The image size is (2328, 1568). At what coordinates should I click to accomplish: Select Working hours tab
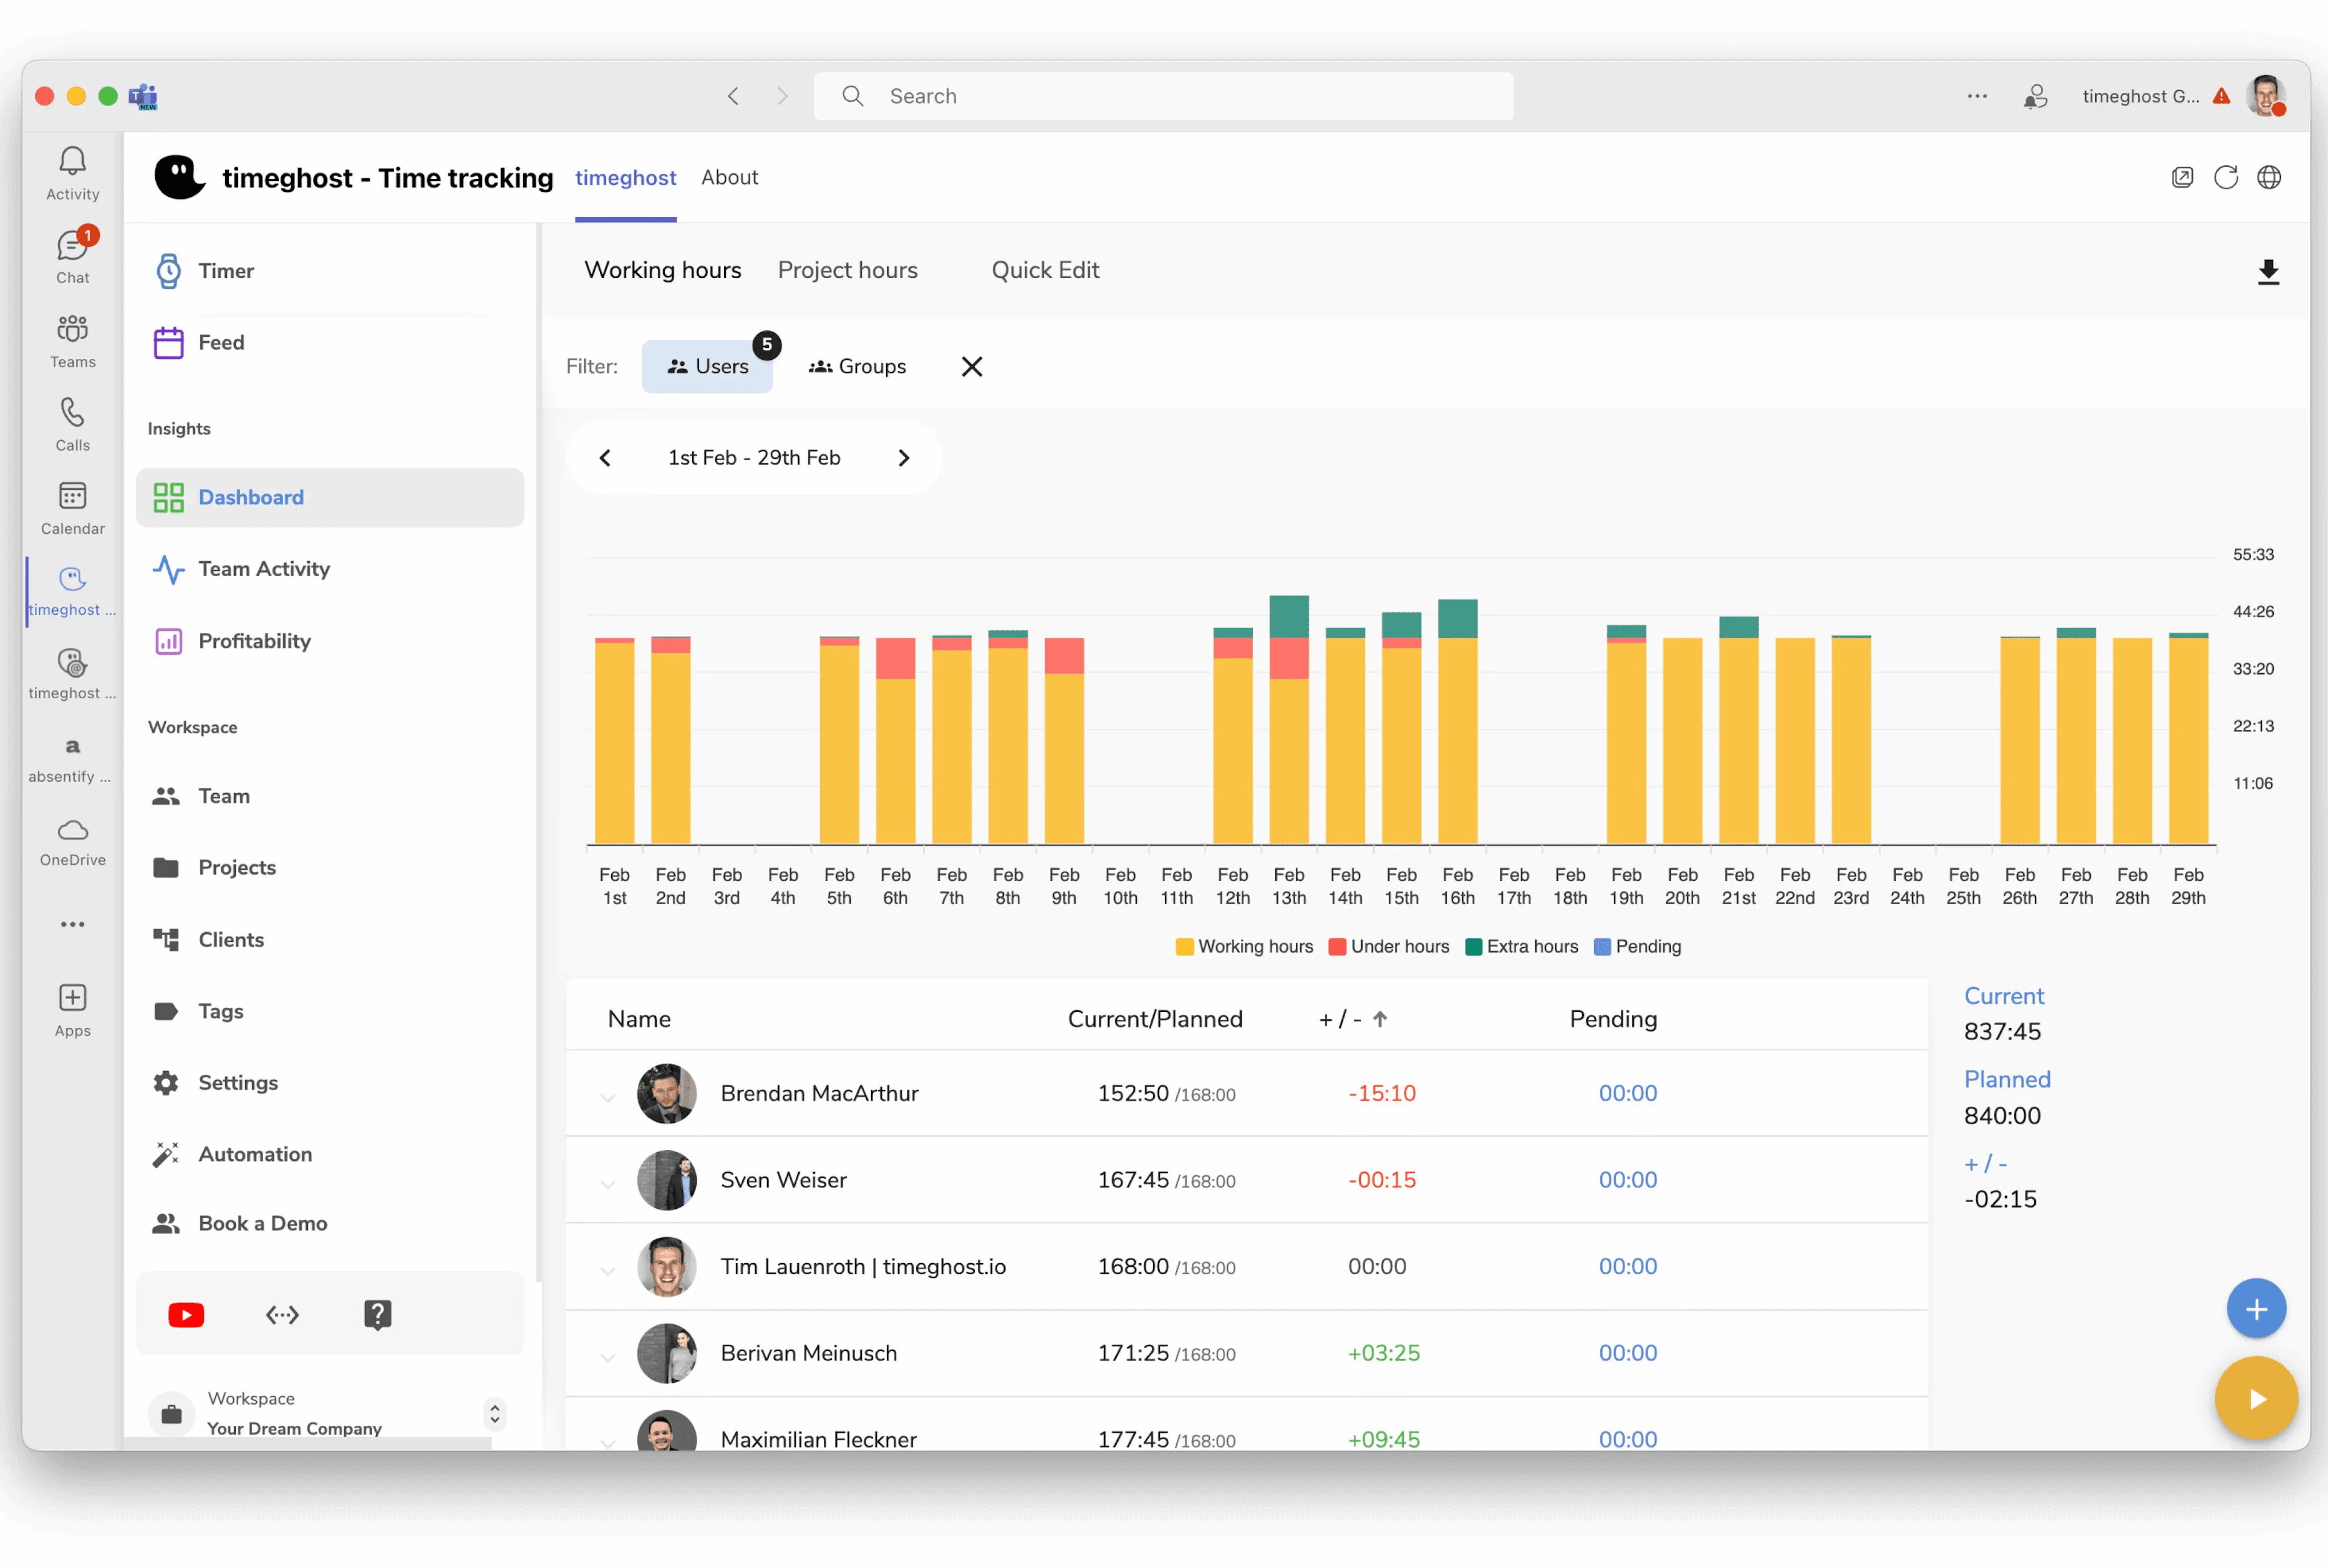pos(663,270)
